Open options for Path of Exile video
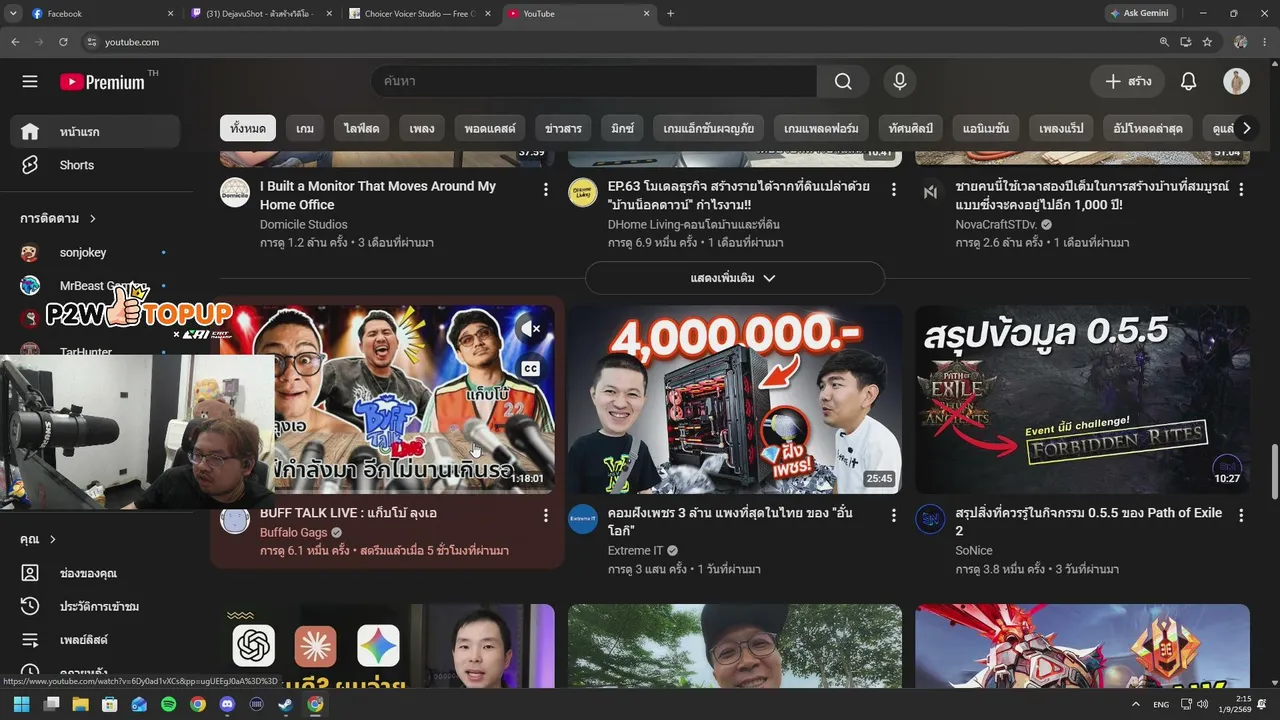Viewport: 1280px width, 720px height. pos(1241,515)
